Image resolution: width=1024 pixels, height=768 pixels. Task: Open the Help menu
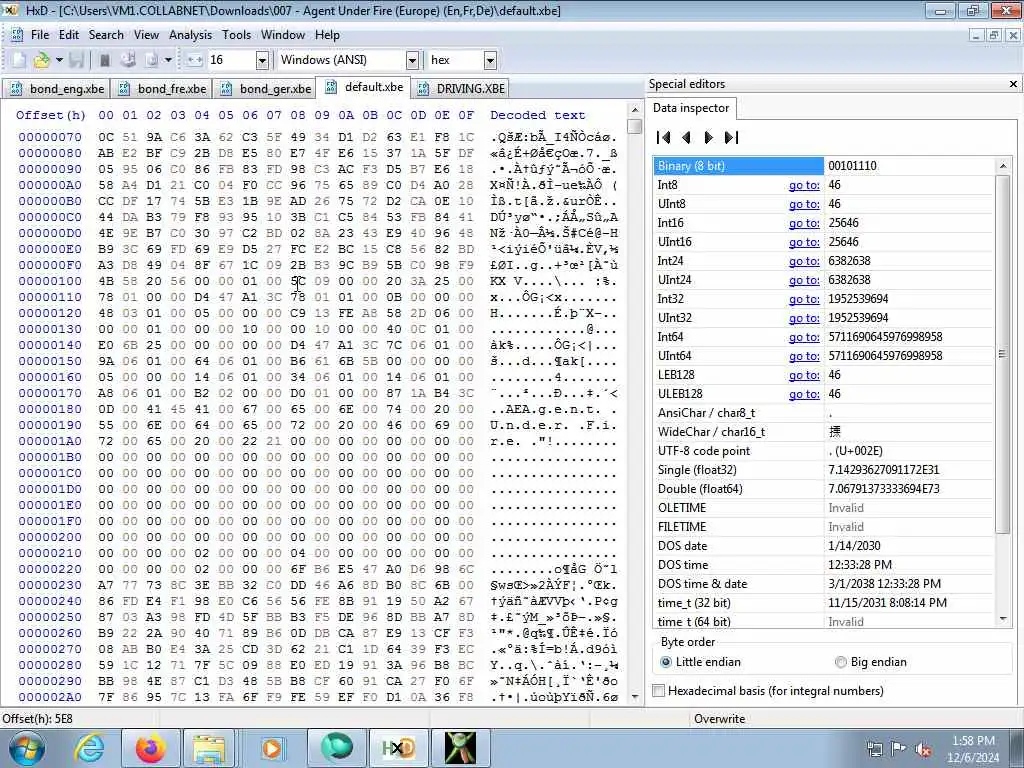click(x=327, y=35)
